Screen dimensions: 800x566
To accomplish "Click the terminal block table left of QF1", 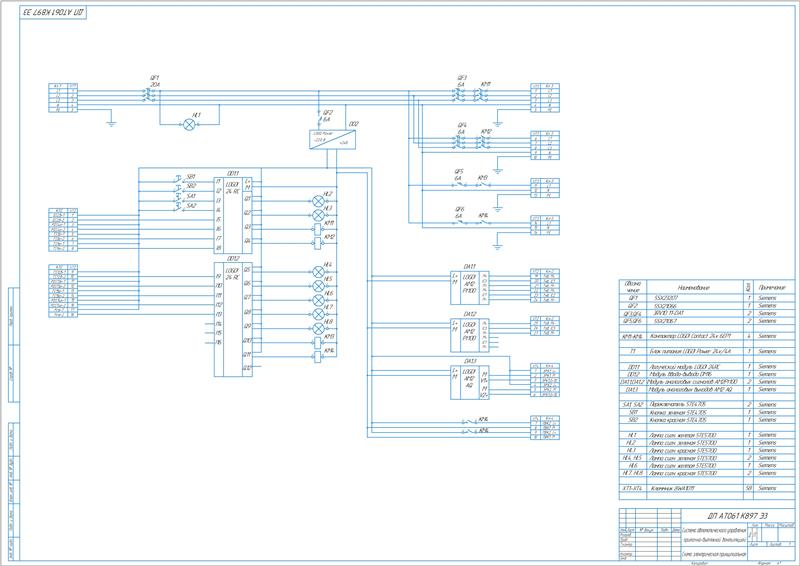I will point(63,97).
